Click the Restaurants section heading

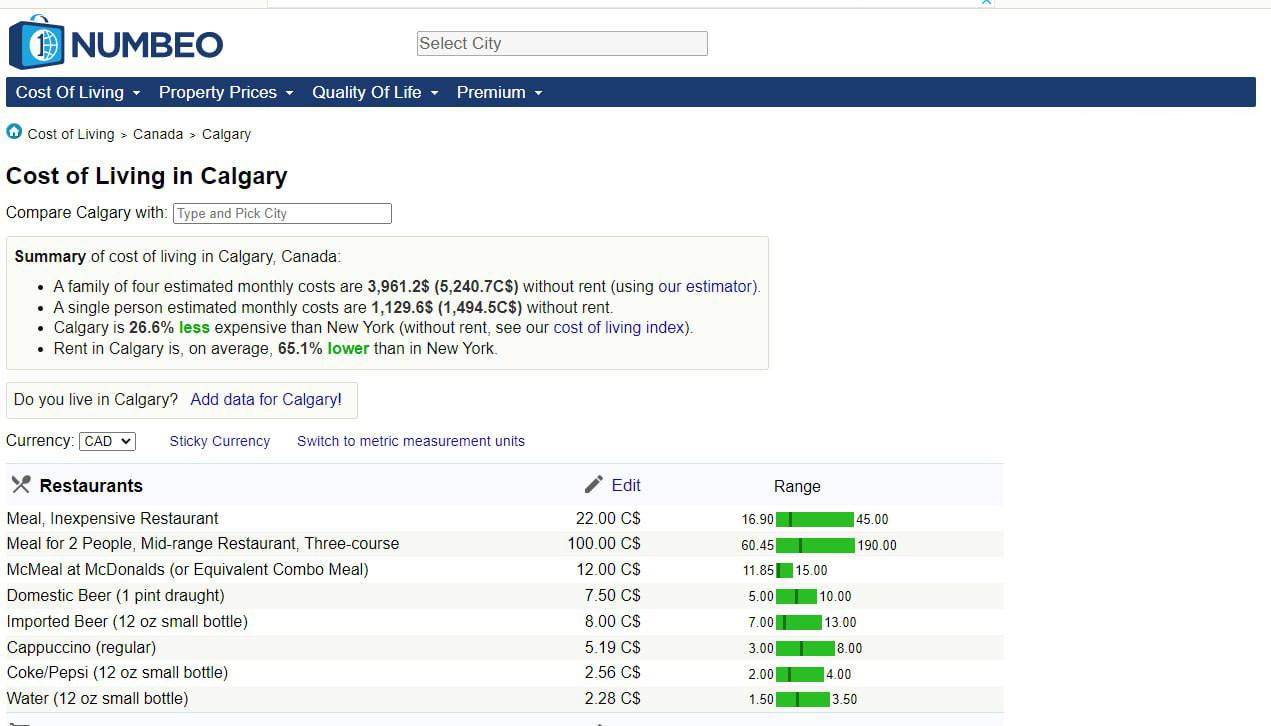point(91,486)
